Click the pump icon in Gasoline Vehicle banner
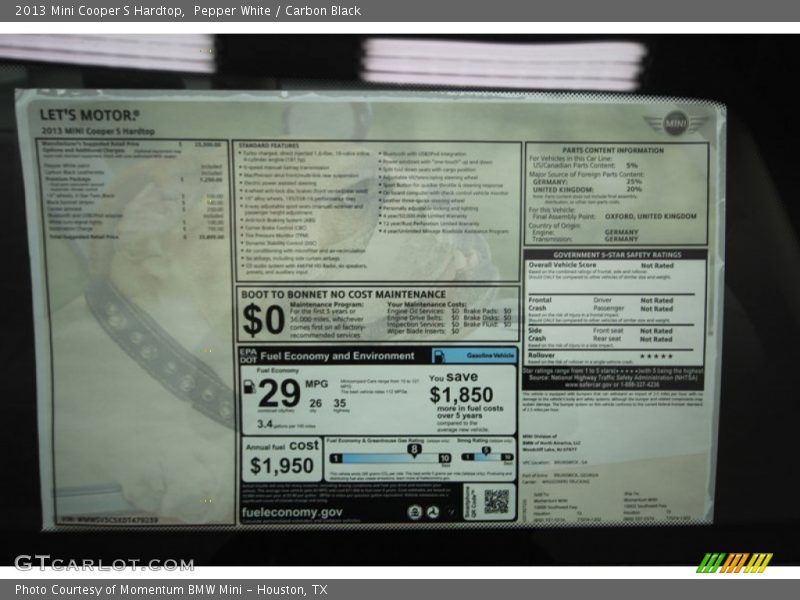800x600 pixels. click(438, 356)
